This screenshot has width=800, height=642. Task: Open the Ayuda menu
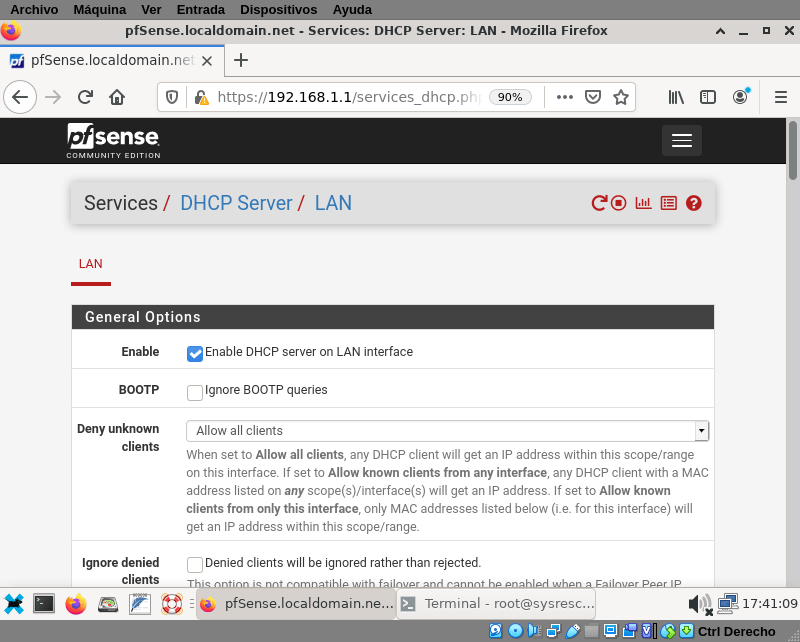point(352,10)
